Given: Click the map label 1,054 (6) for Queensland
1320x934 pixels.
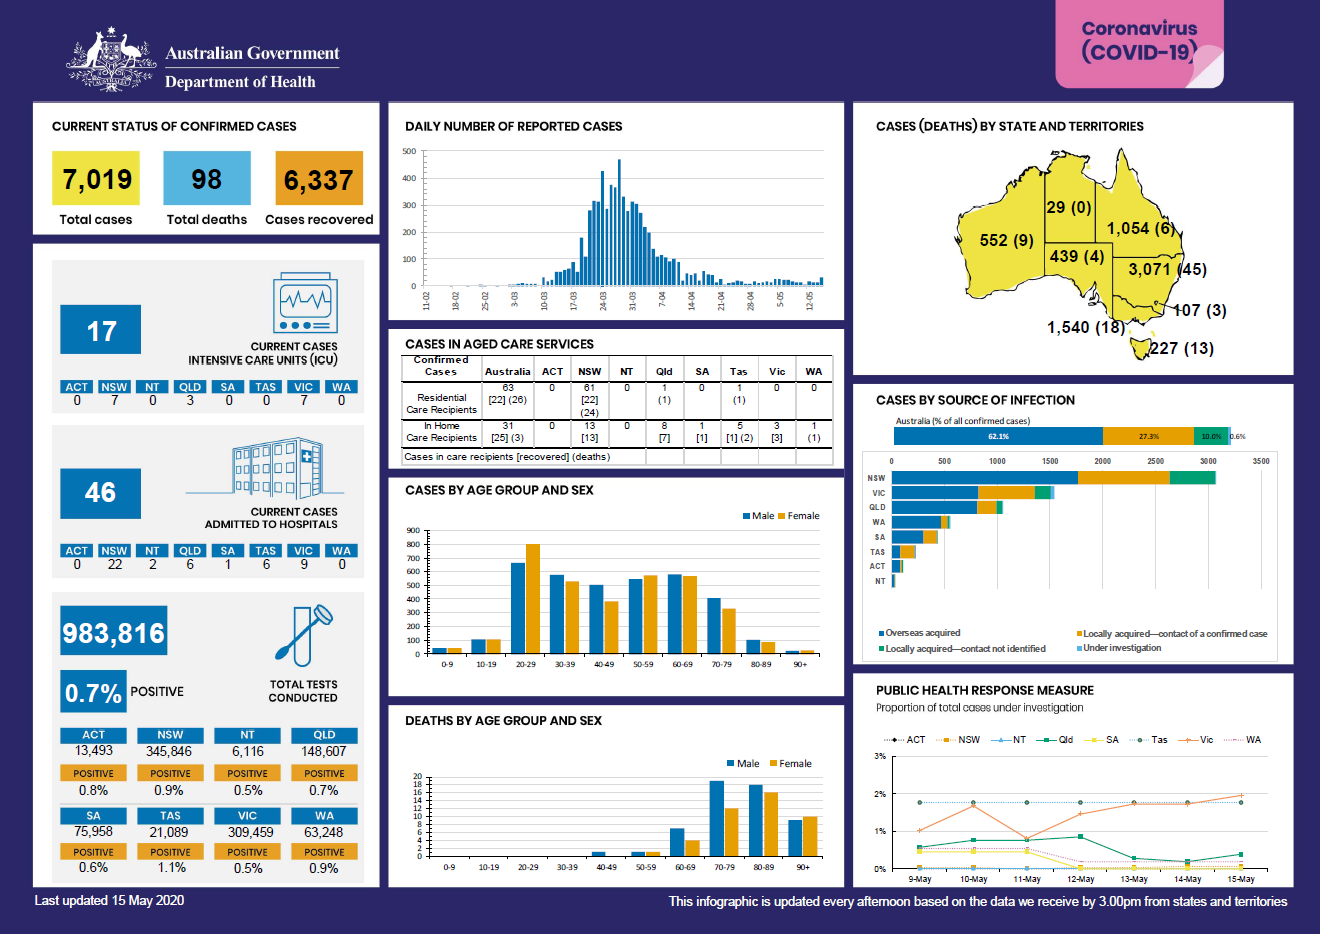Looking at the screenshot, I should [1141, 228].
